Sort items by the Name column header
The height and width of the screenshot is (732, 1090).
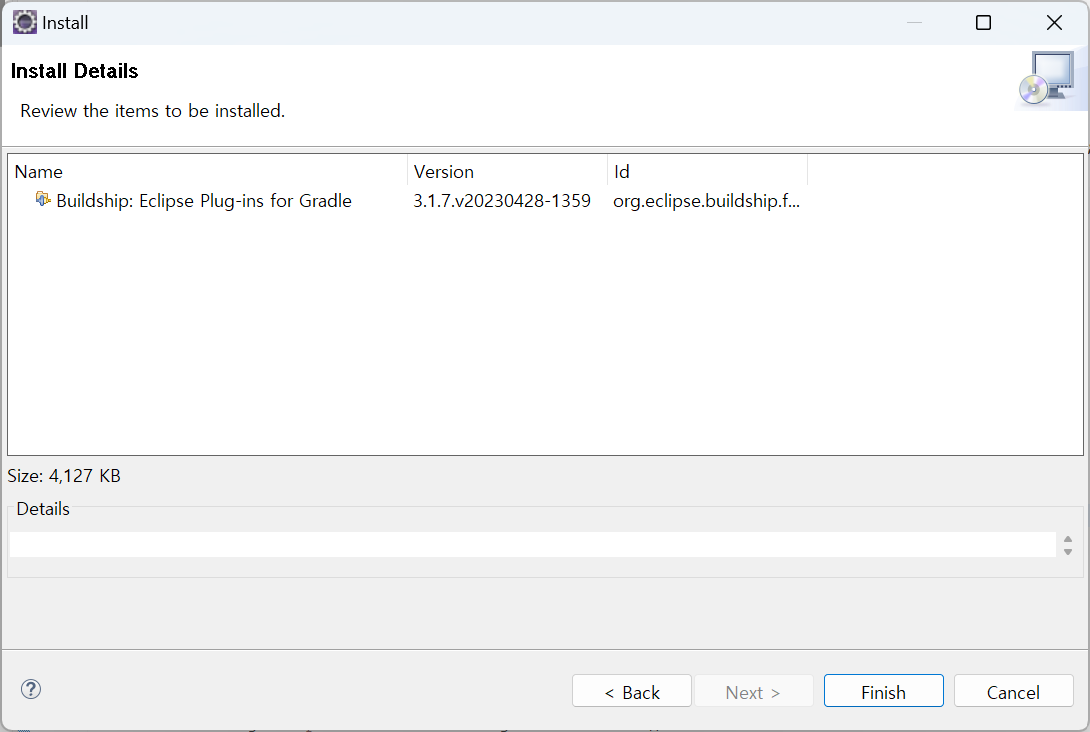click(207, 171)
